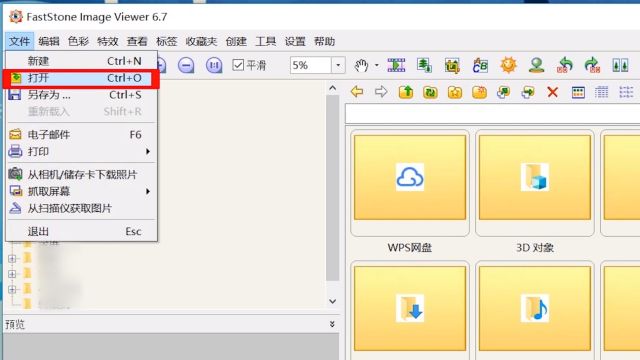The height and width of the screenshot is (360, 640).
Task: Switch to thumbnail view icon
Action: coord(578,92)
